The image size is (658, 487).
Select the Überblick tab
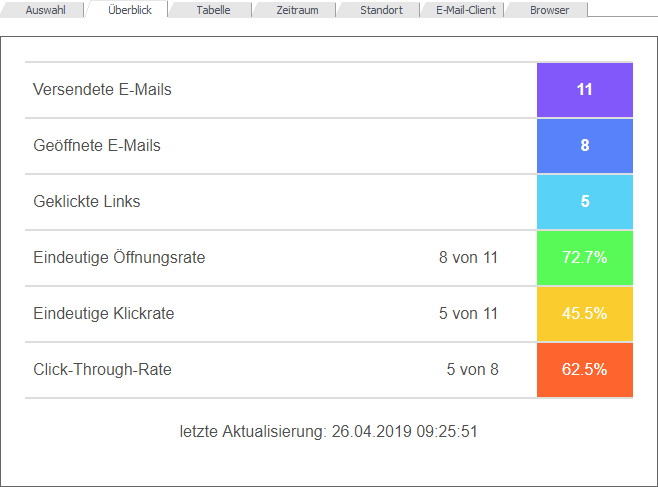pos(130,10)
